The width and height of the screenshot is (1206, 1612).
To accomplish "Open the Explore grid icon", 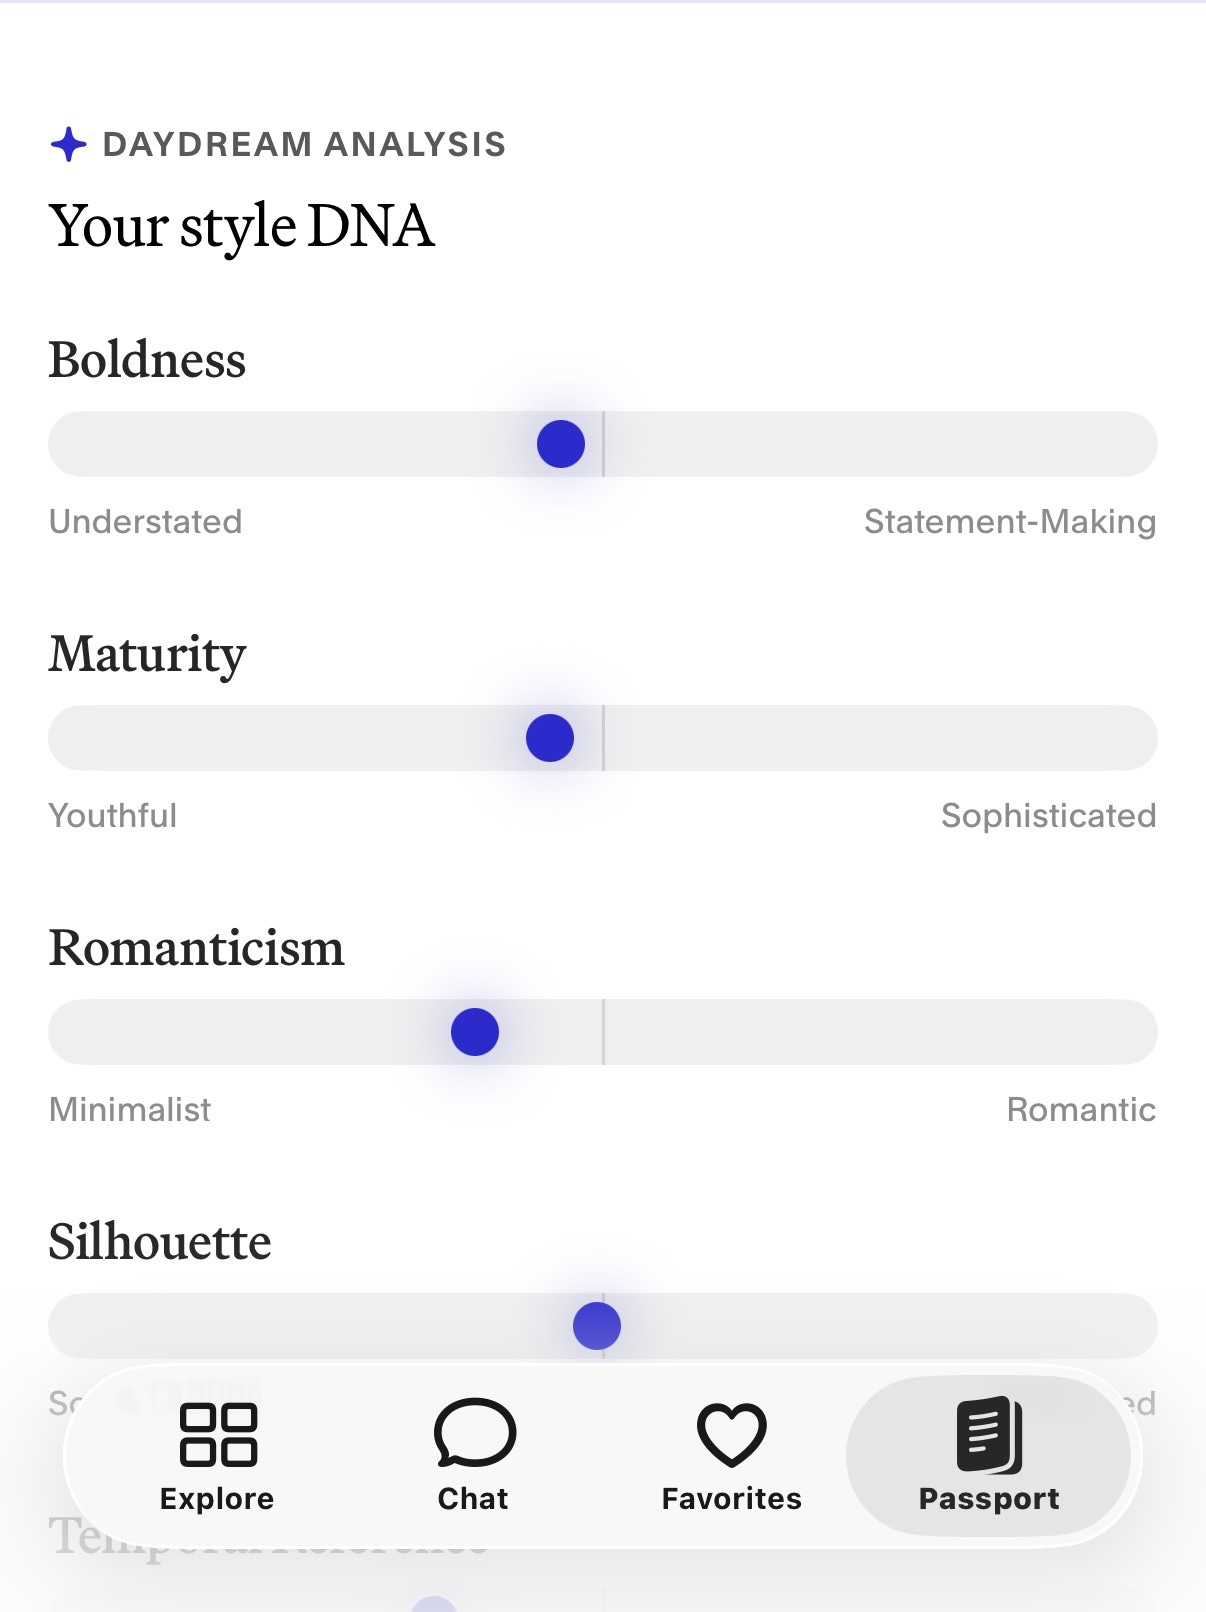I will 218,1434.
